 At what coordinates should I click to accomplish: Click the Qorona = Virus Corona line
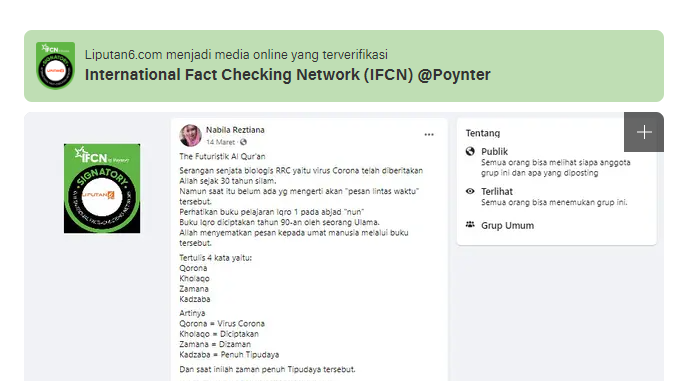(x=222, y=323)
